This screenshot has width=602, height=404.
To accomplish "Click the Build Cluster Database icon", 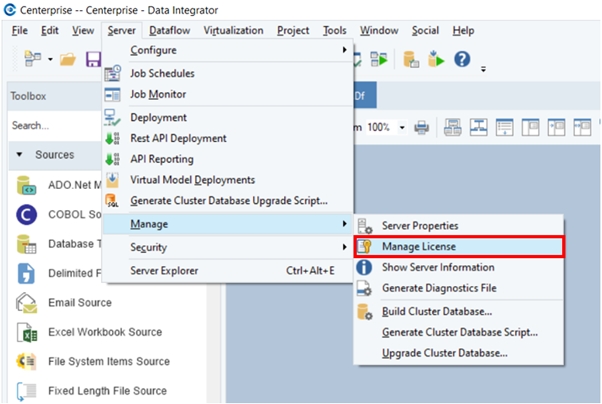I will pos(365,312).
